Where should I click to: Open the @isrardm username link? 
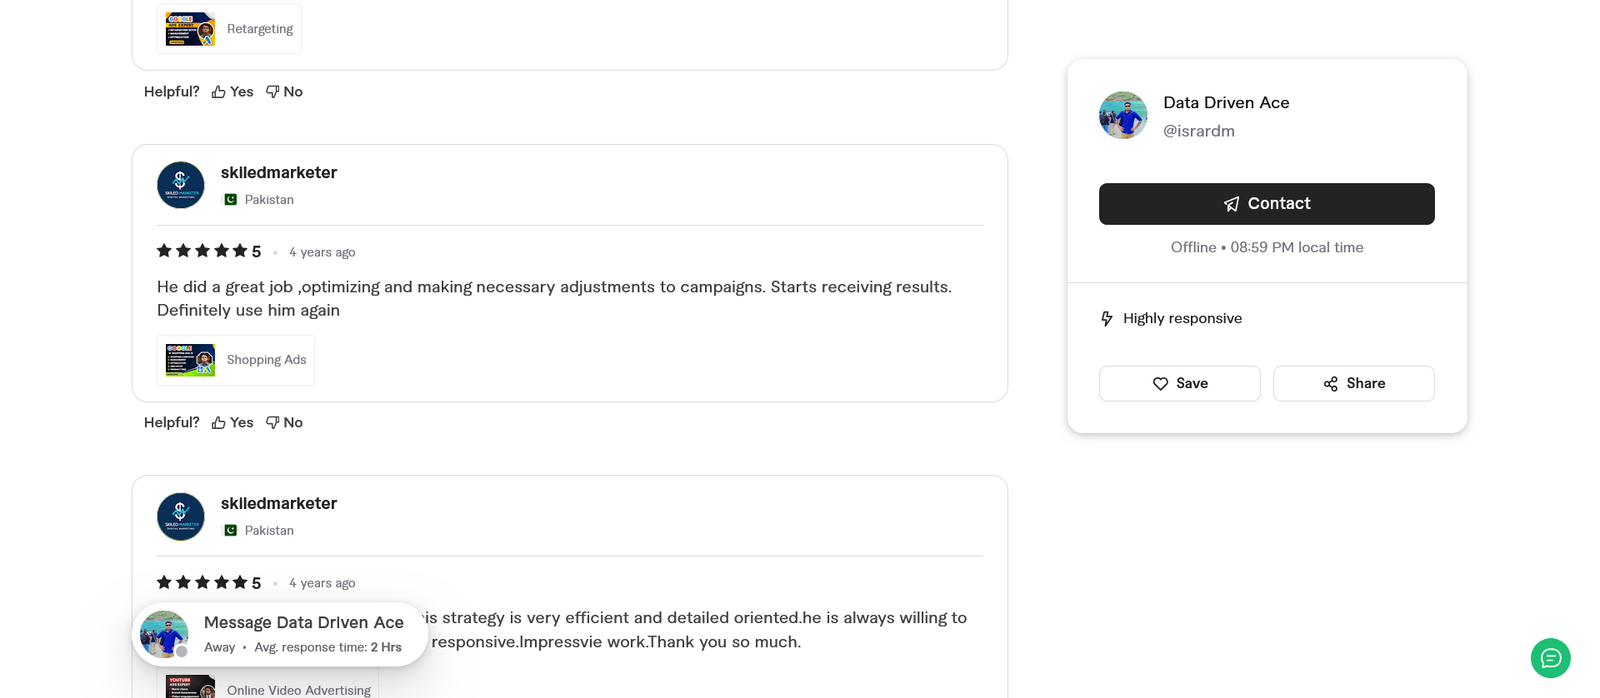1199,130
